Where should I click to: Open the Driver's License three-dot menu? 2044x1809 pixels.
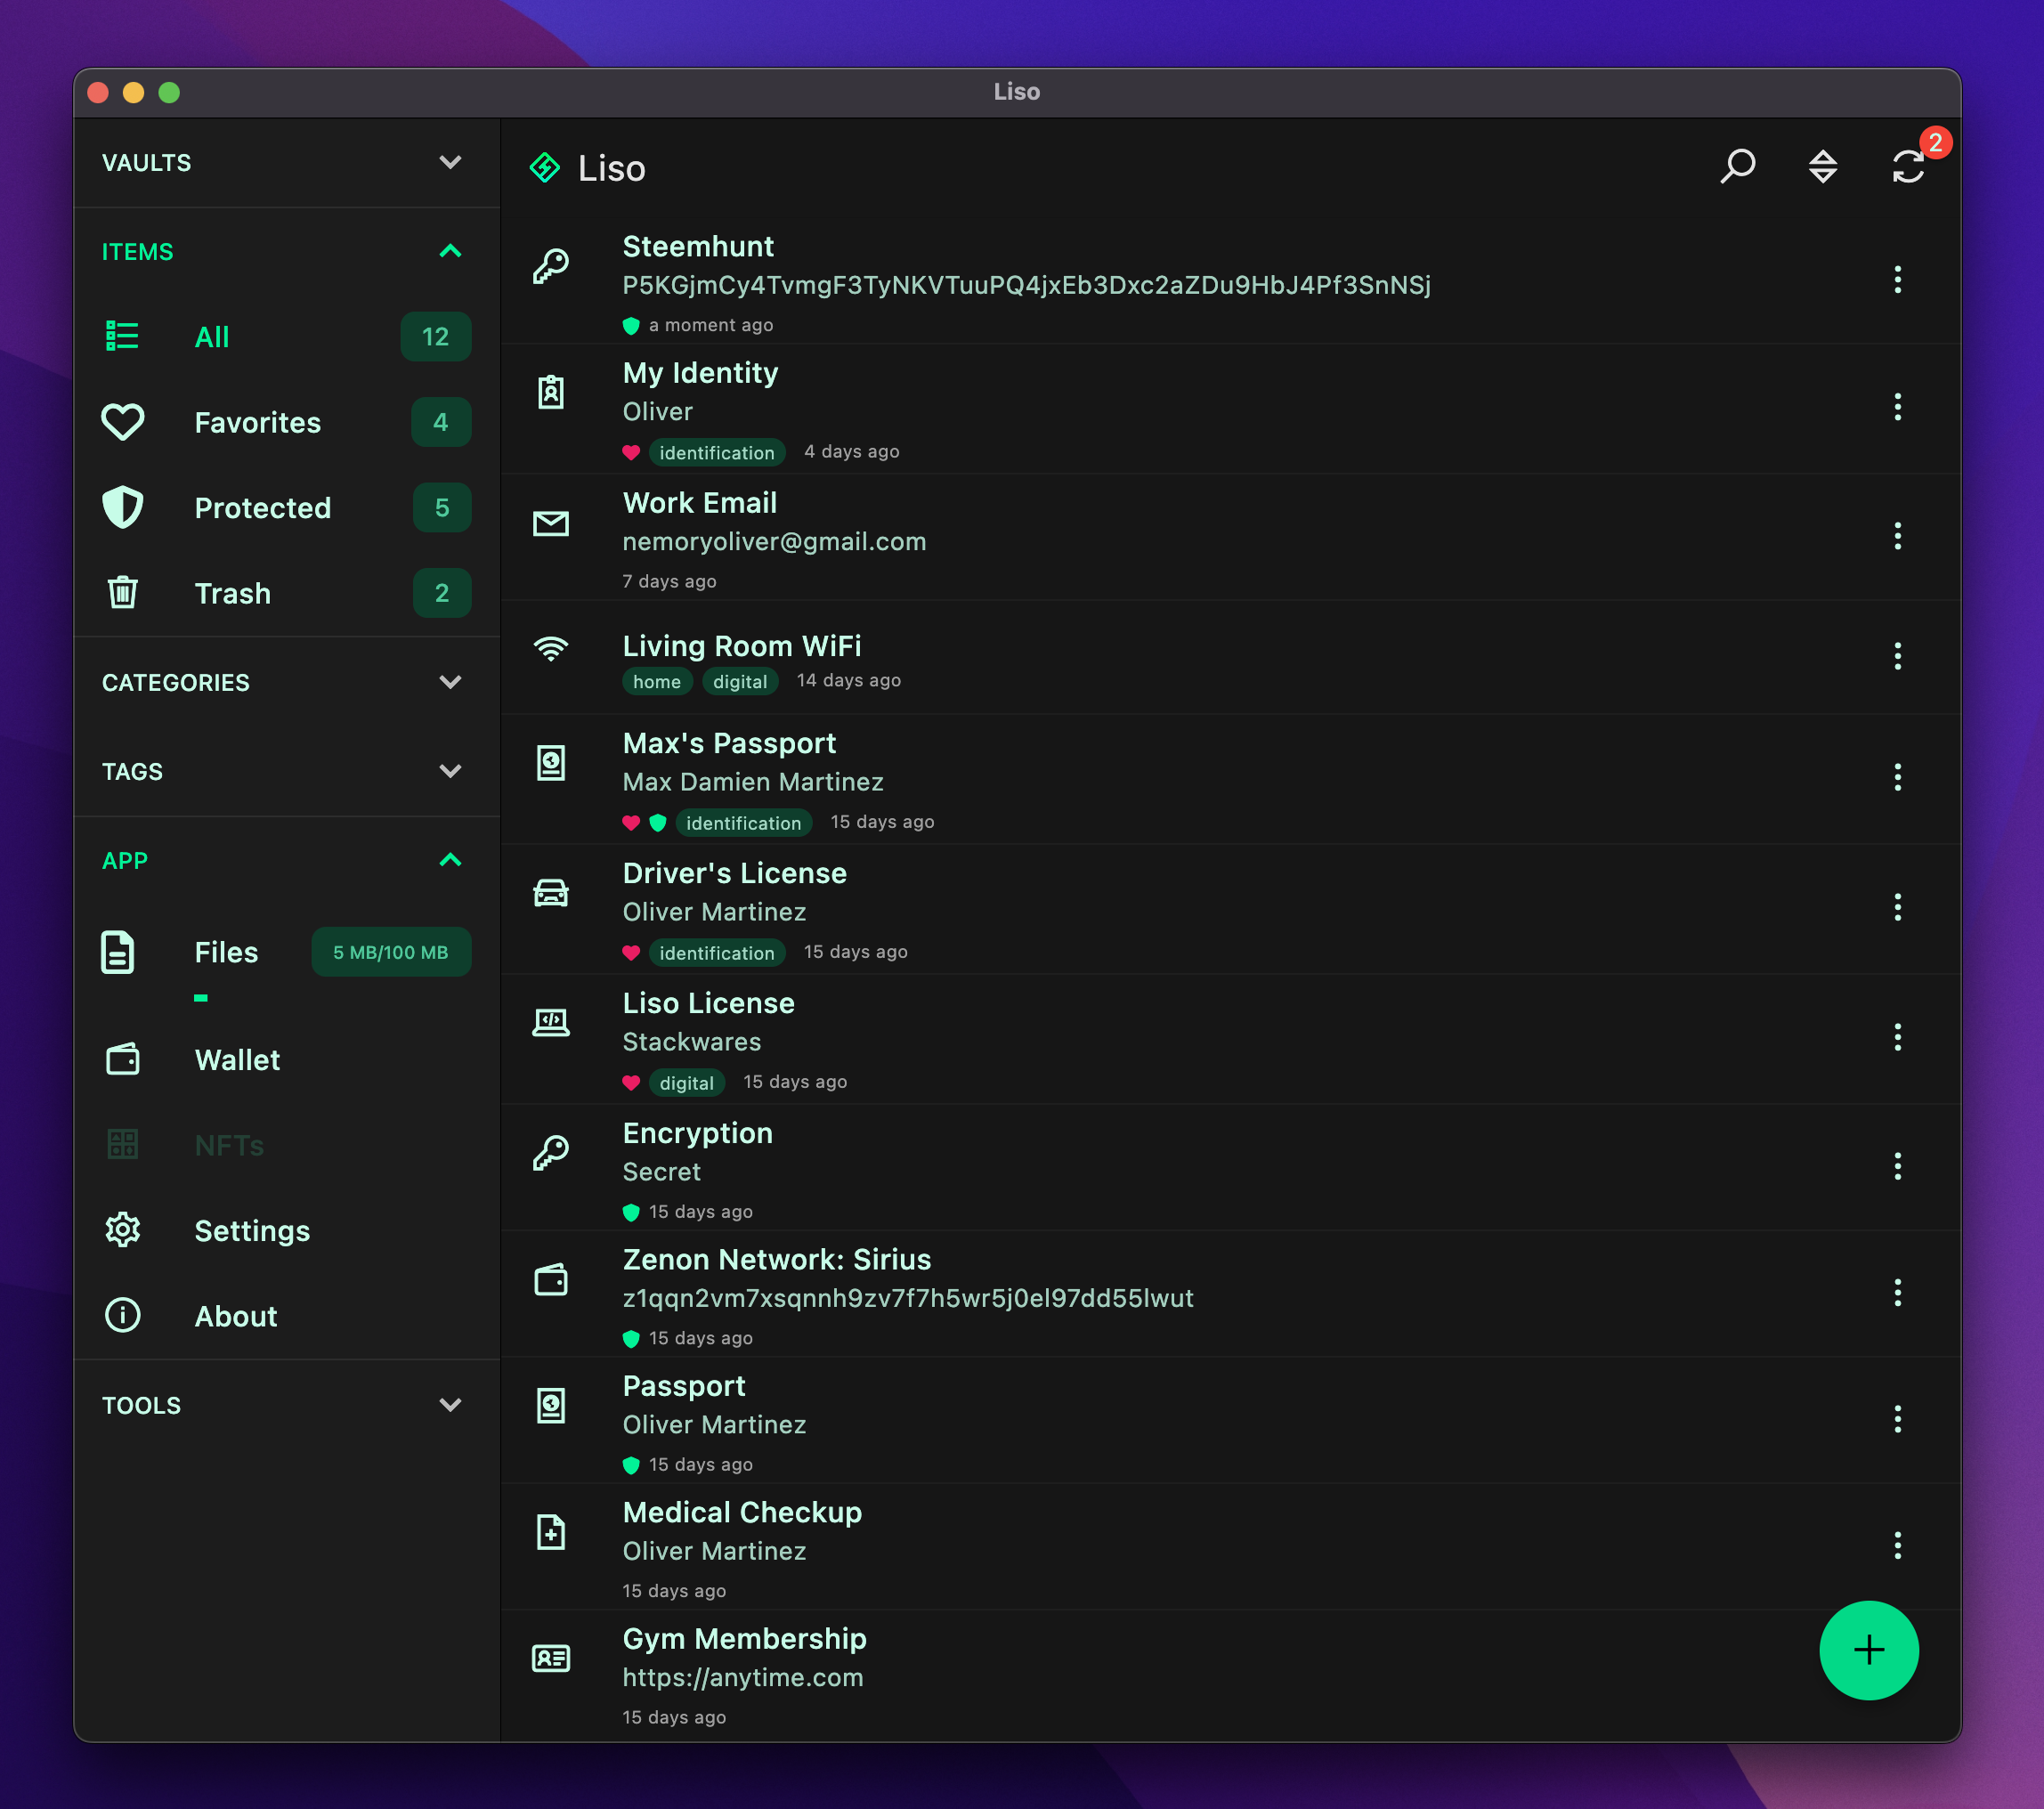1897,907
